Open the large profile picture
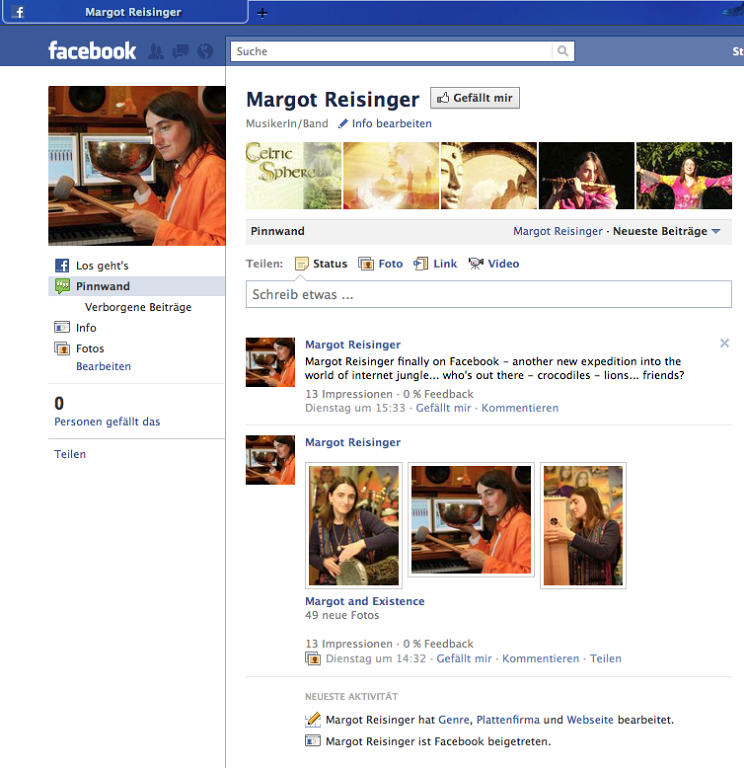Screen dimensions: 744x768 pos(137,166)
